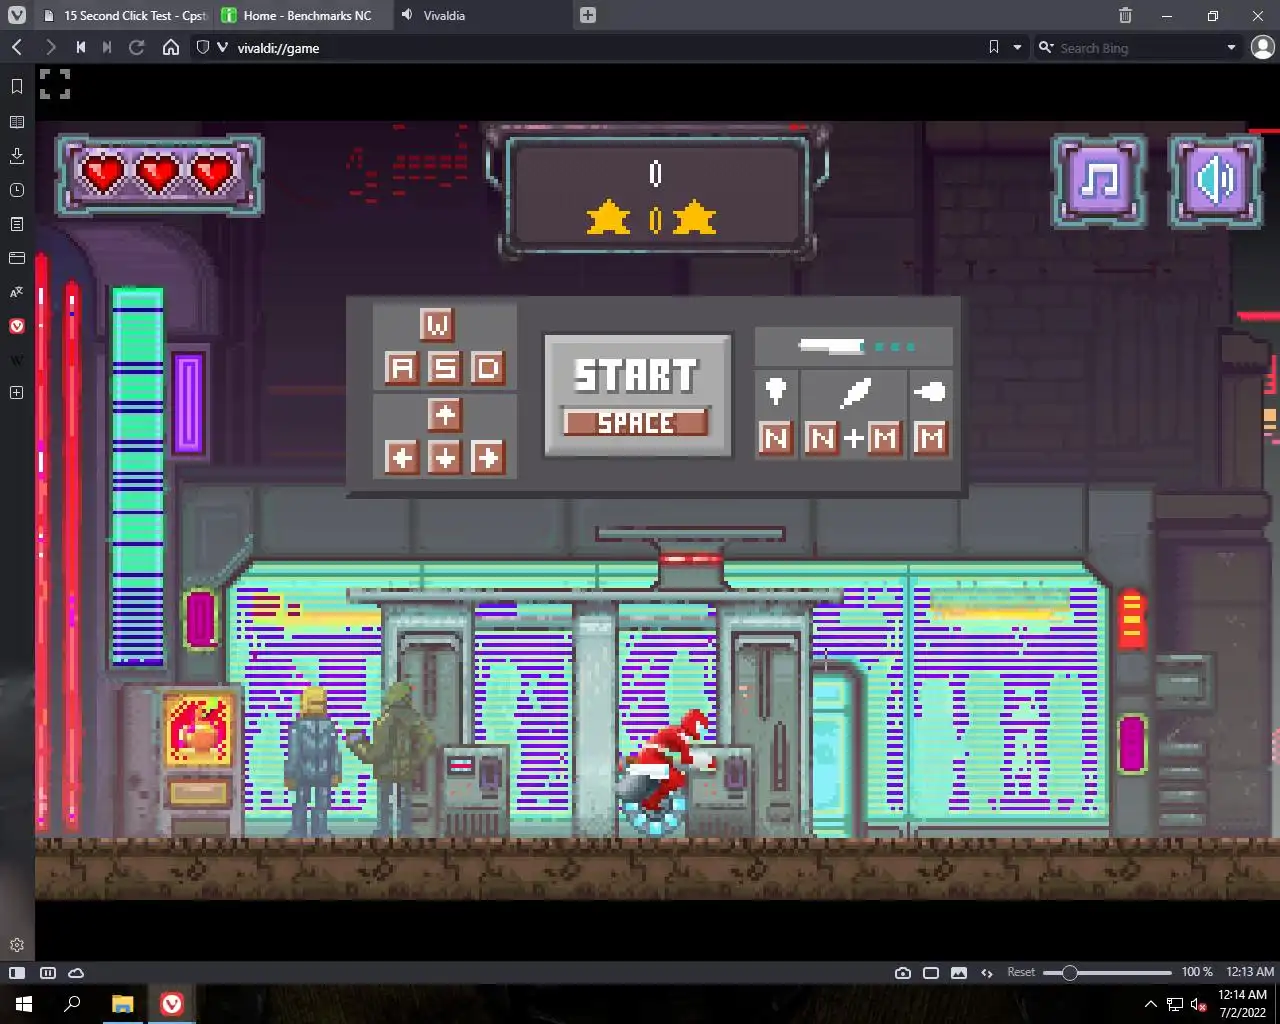Click the Search Bing field
Image resolution: width=1280 pixels, height=1024 pixels.
pos(1138,47)
